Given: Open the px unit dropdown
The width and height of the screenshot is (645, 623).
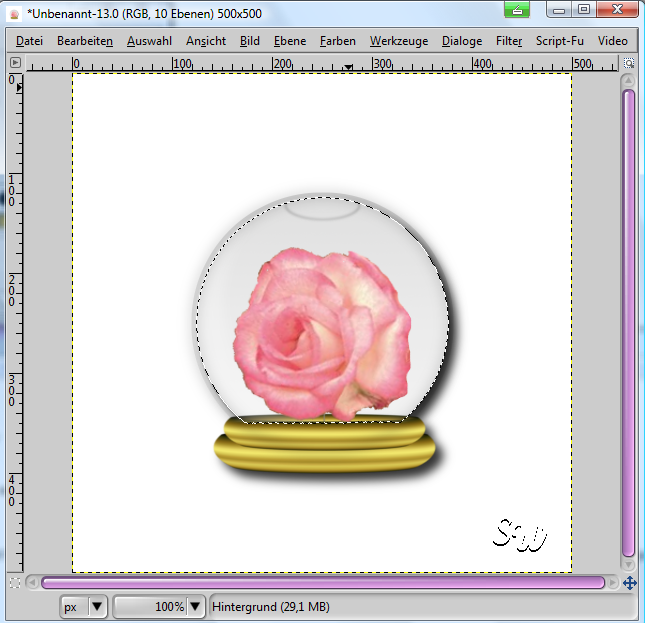Looking at the screenshot, I should click(84, 607).
